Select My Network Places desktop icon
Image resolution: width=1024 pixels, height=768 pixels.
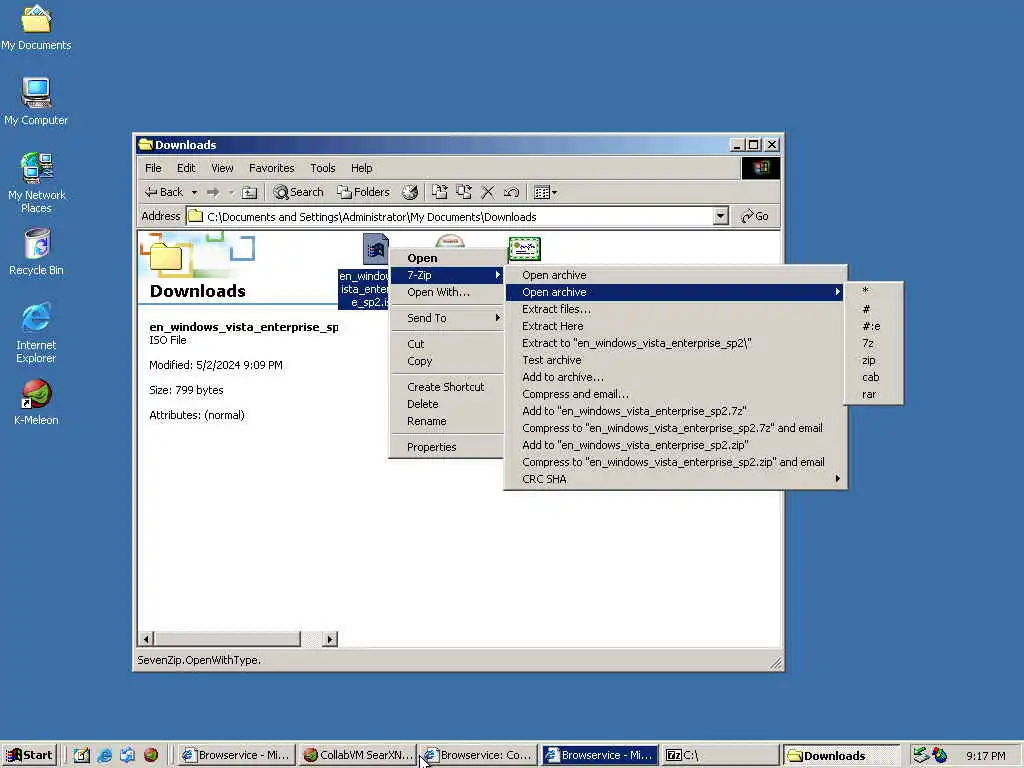[36, 182]
